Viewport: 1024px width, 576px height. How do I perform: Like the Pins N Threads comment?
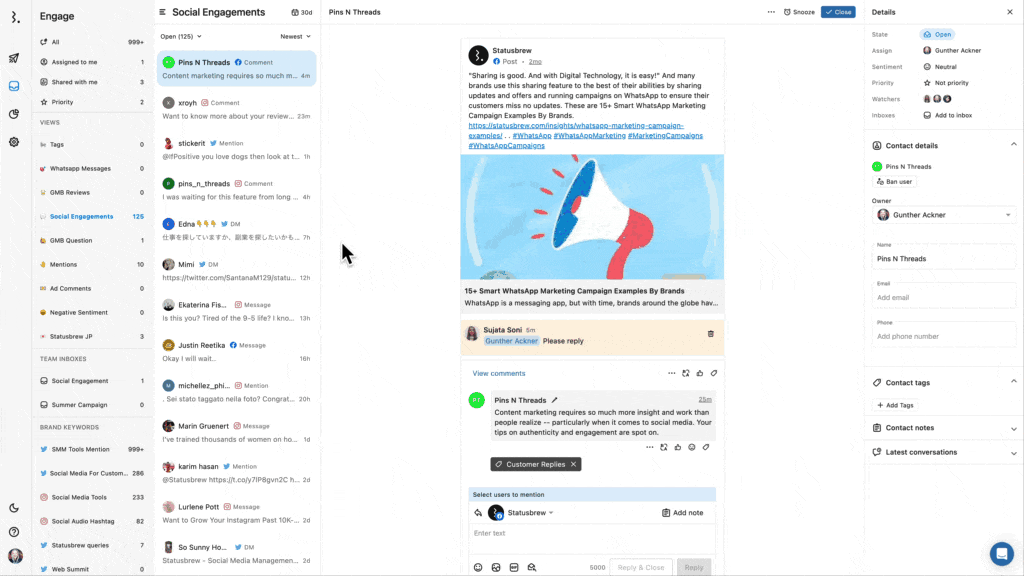pyautogui.click(x=677, y=447)
